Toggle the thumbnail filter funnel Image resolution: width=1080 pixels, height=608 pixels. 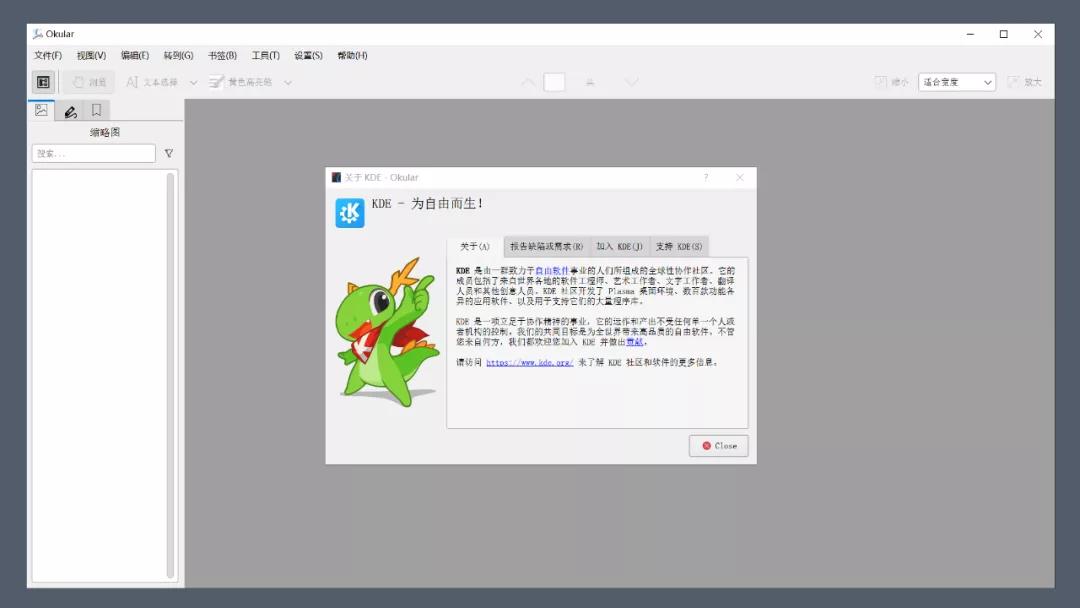point(168,153)
